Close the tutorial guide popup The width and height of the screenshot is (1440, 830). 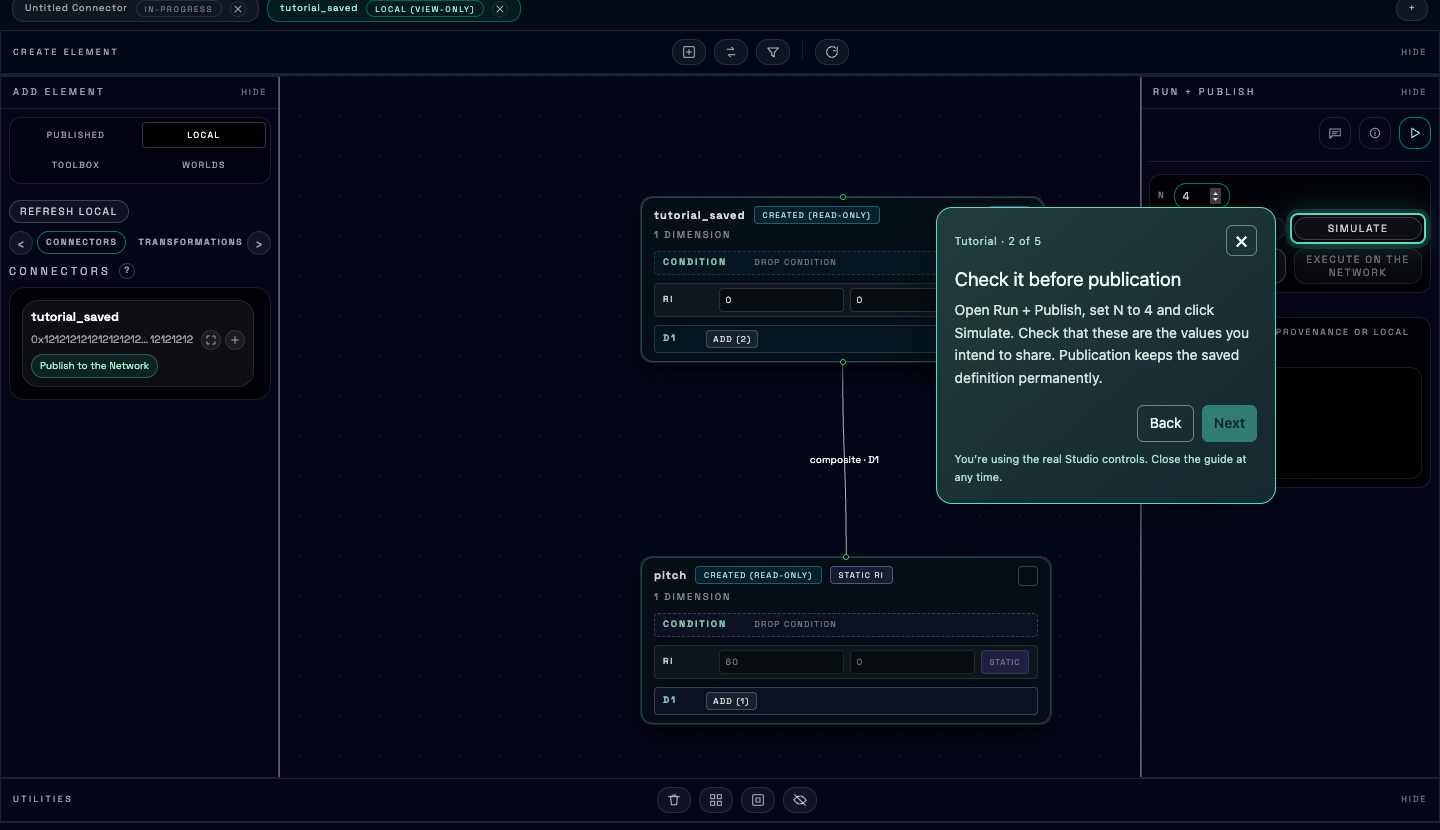point(1241,241)
